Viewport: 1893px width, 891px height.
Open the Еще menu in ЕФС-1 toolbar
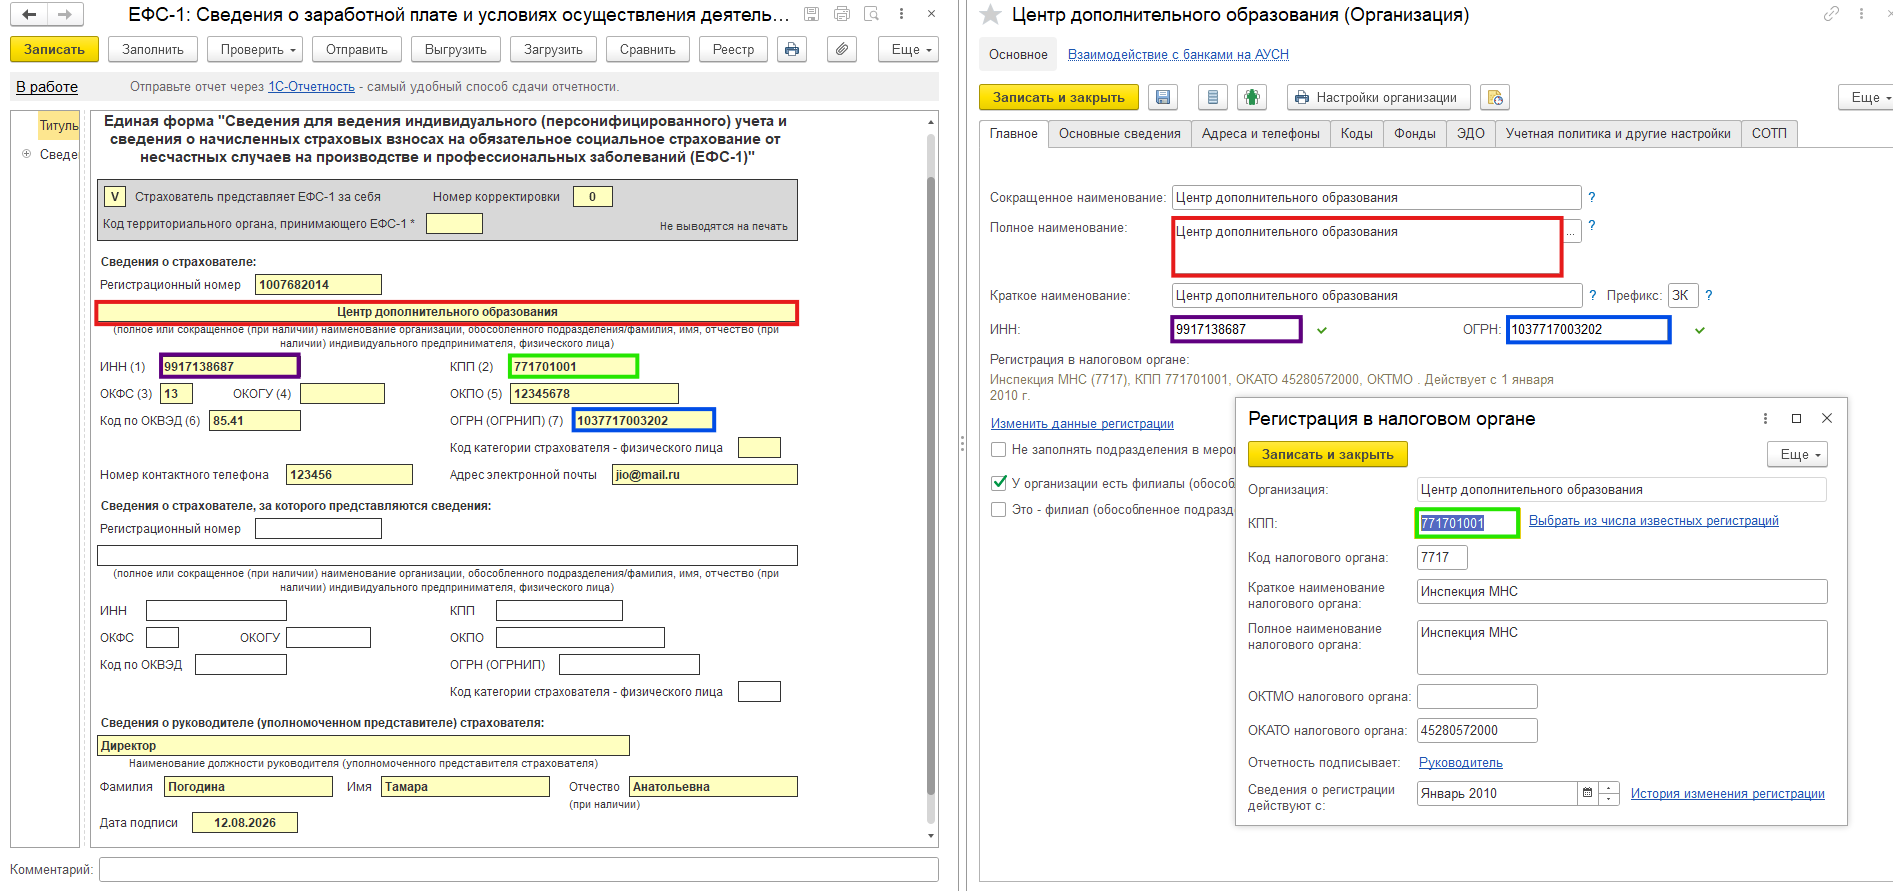pos(910,49)
